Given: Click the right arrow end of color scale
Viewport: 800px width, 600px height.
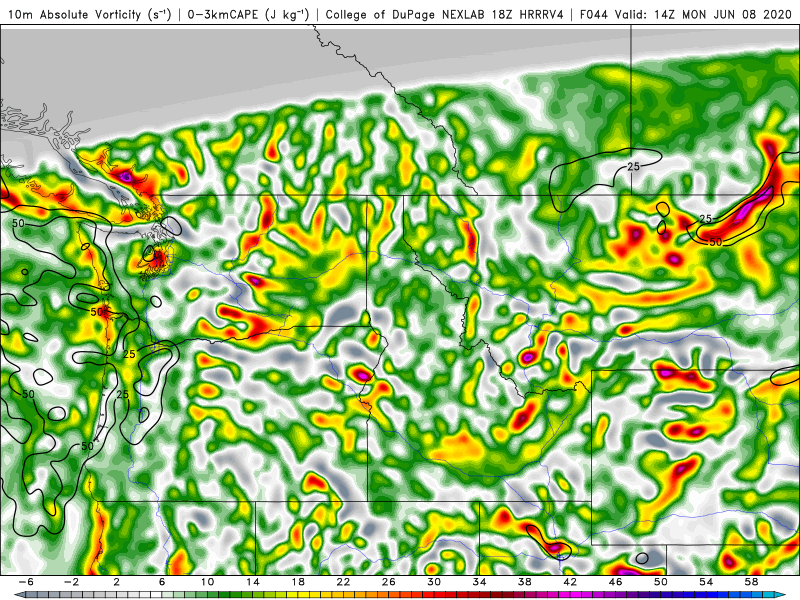Looking at the screenshot, I should [781, 594].
